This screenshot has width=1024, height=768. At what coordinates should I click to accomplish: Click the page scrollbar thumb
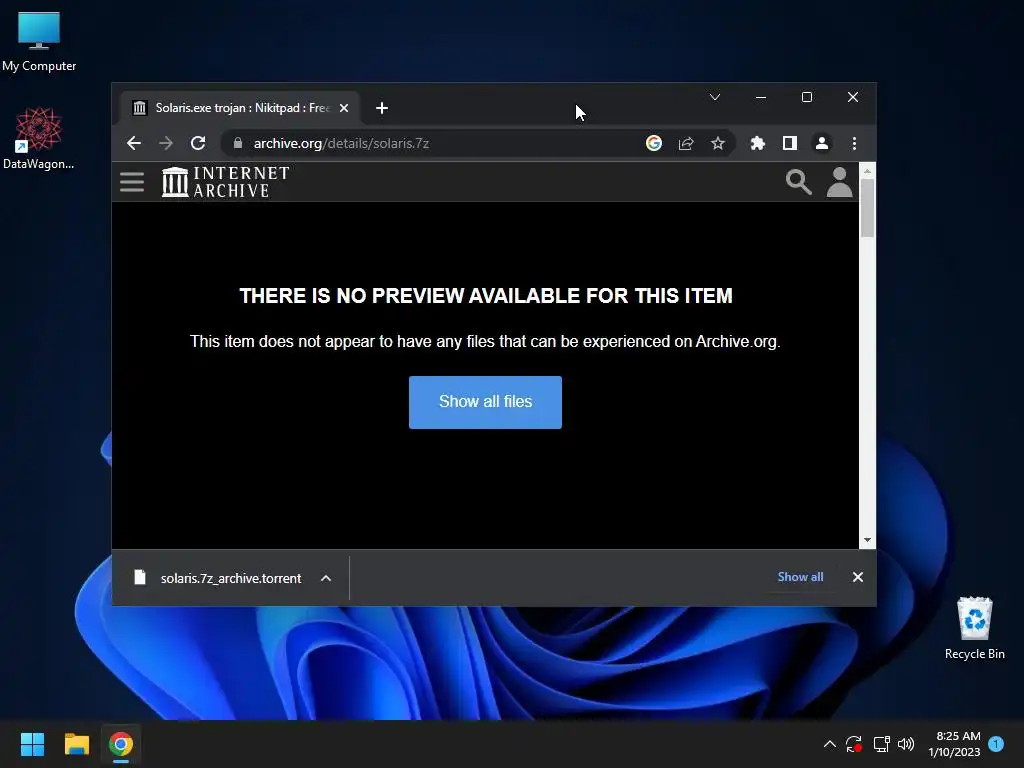867,208
